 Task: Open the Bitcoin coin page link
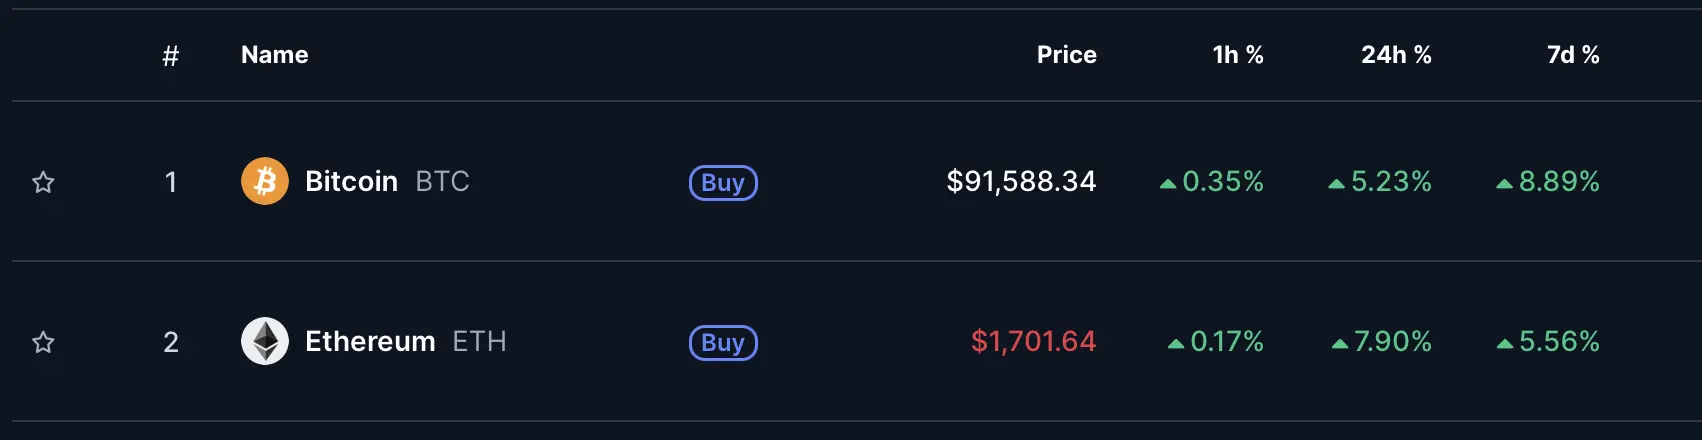click(351, 181)
